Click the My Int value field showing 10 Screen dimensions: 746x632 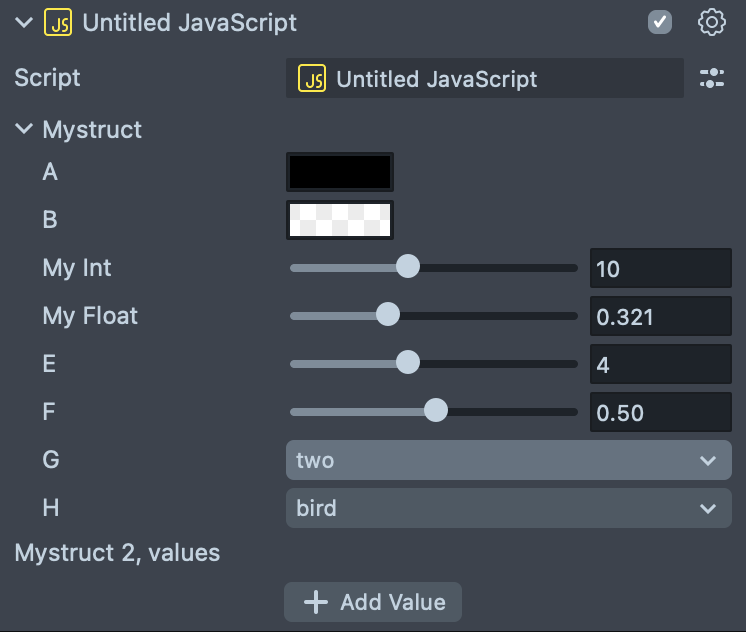(x=660, y=268)
